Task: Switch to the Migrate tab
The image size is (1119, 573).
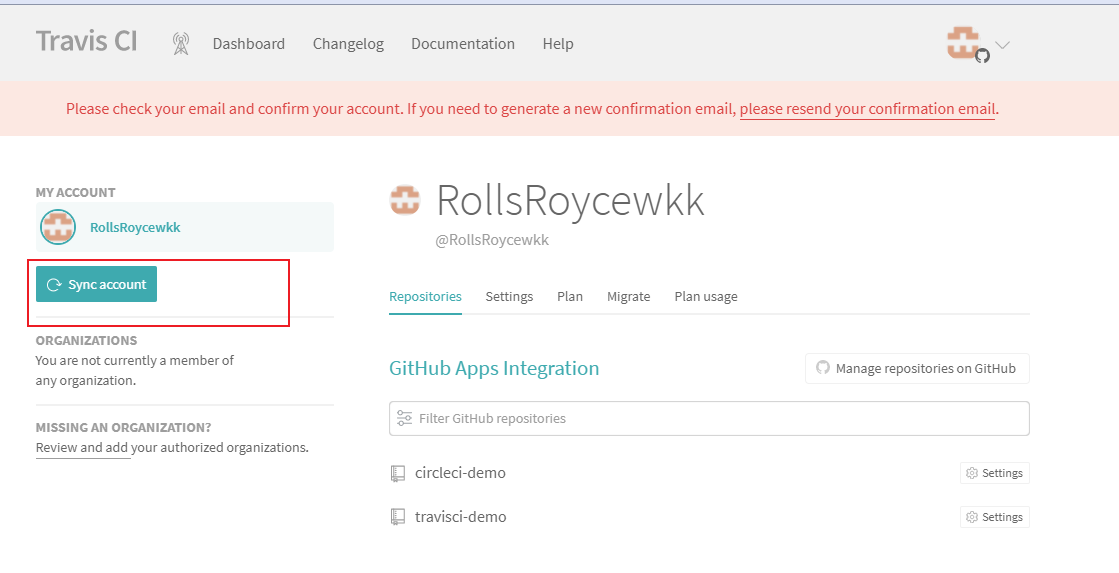Action: pos(628,297)
